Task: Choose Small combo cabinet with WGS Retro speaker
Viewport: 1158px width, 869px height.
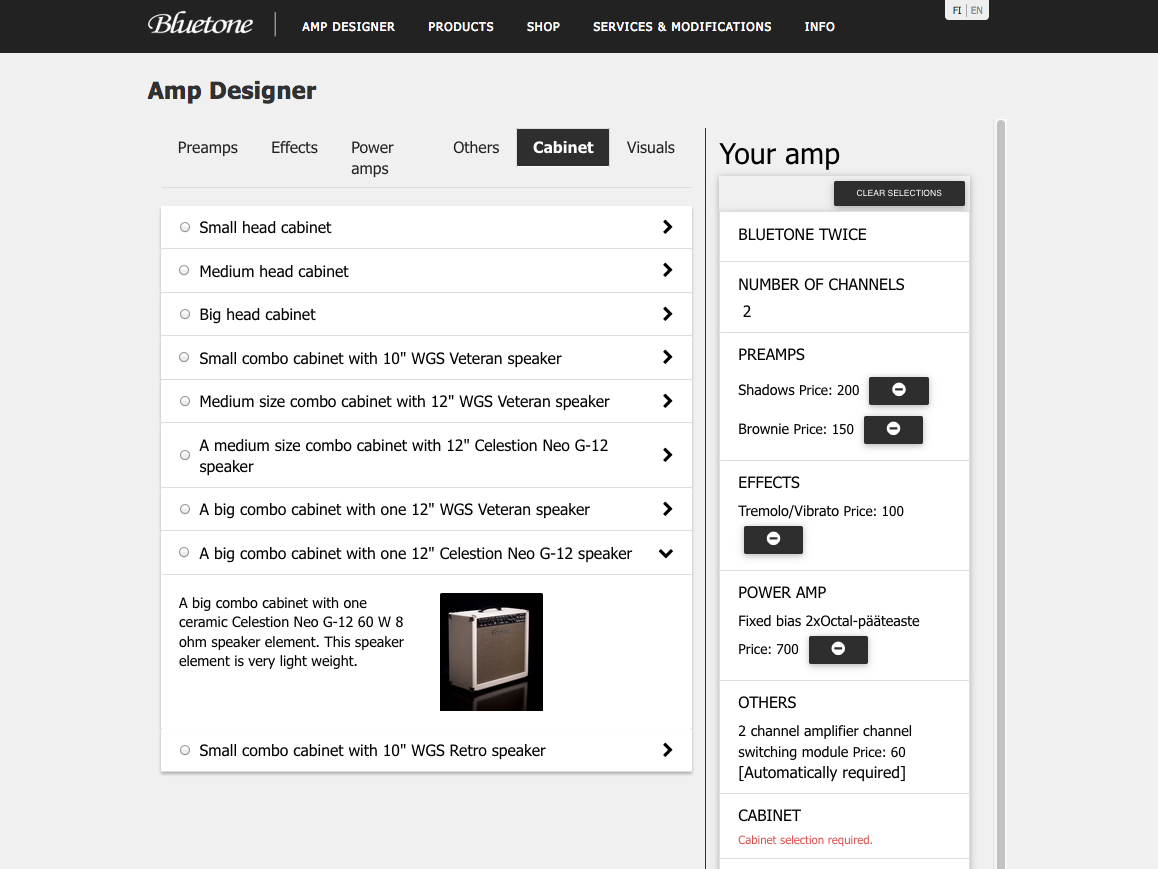Action: pos(185,750)
